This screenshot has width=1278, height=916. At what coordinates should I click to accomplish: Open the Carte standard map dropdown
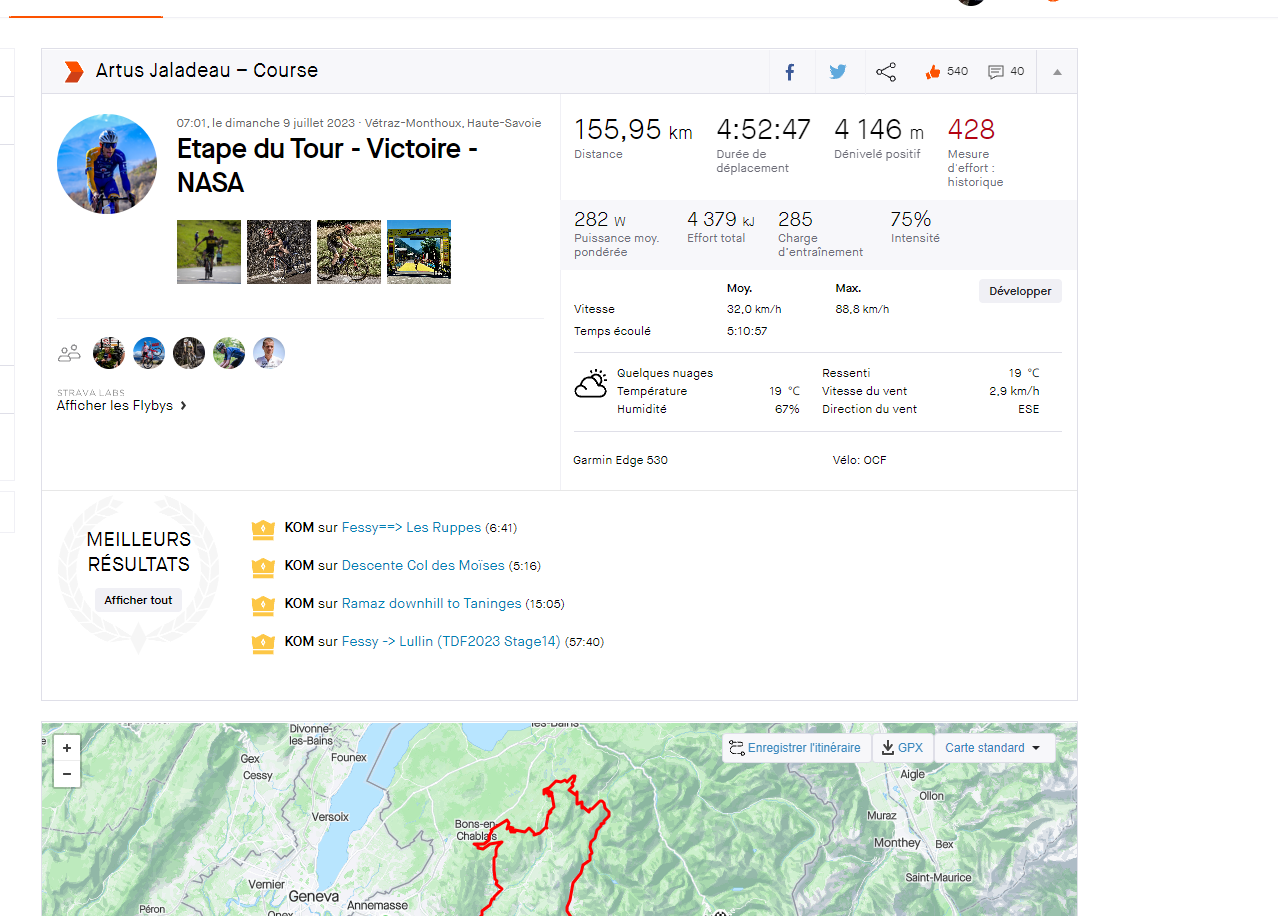pyautogui.click(x=993, y=748)
